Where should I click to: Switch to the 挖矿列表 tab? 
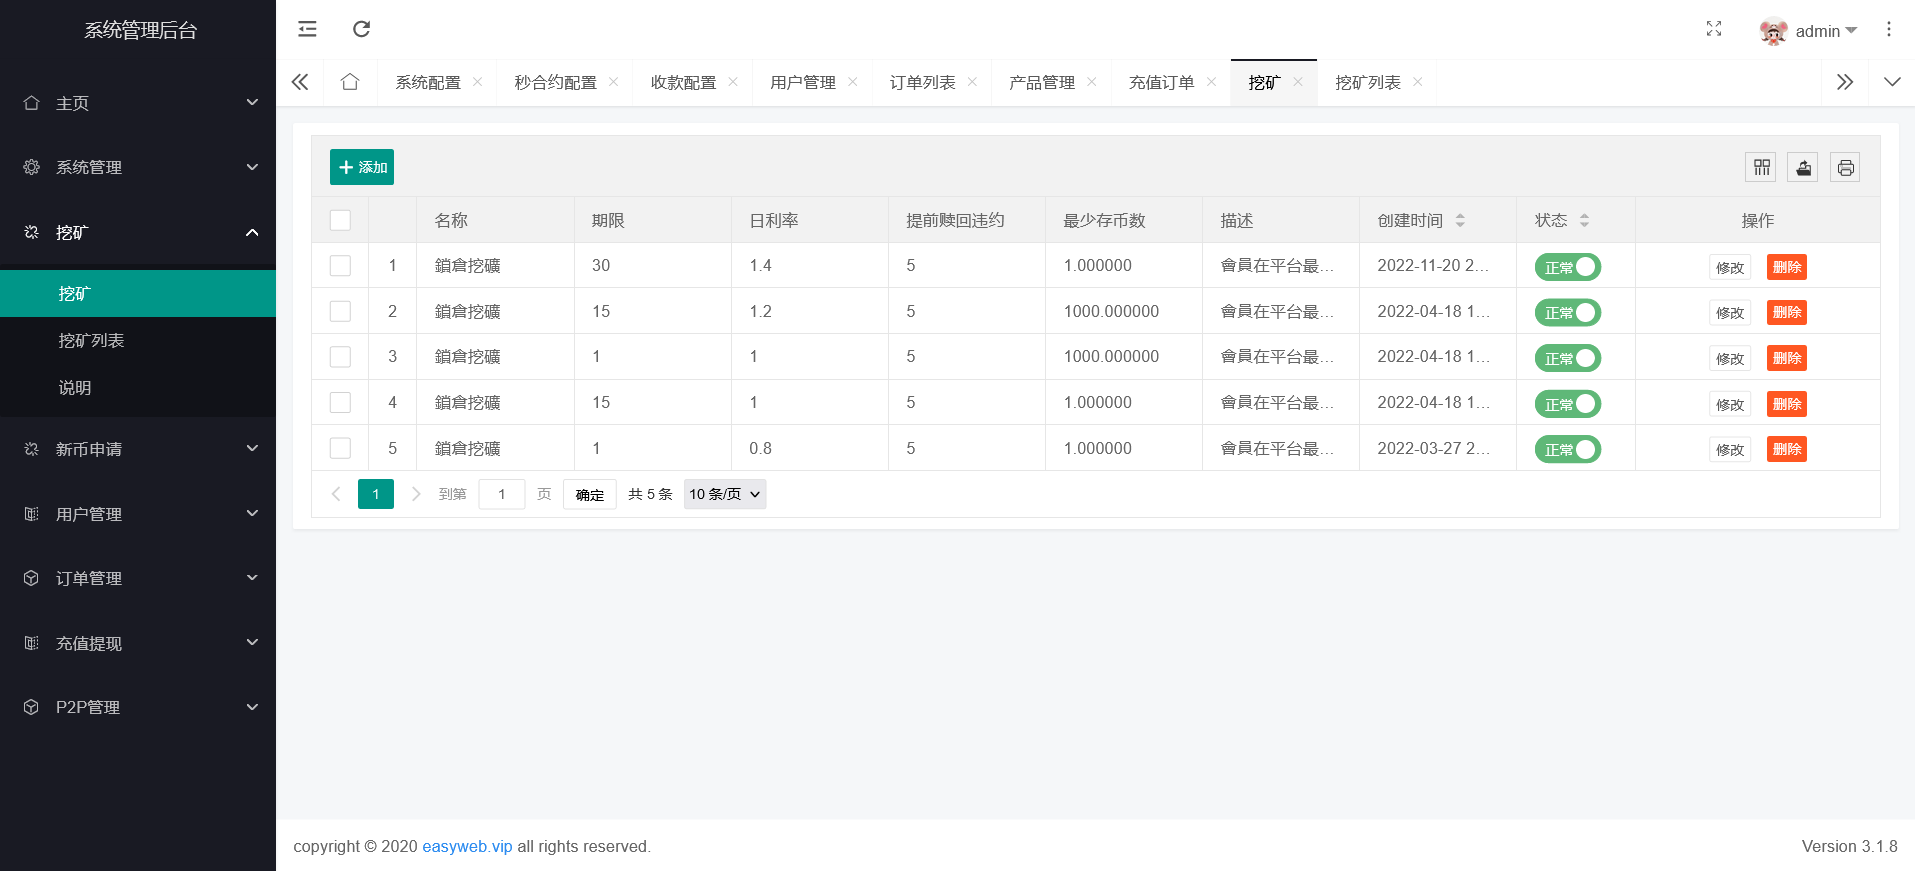click(1367, 83)
